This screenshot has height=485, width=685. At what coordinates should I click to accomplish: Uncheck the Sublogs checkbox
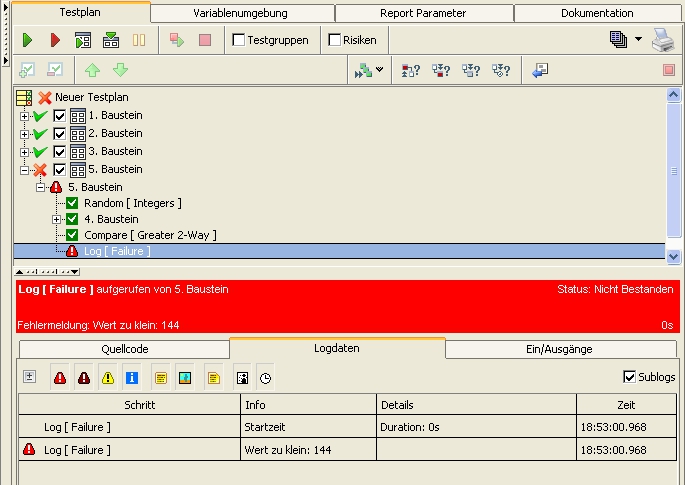[629, 376]
